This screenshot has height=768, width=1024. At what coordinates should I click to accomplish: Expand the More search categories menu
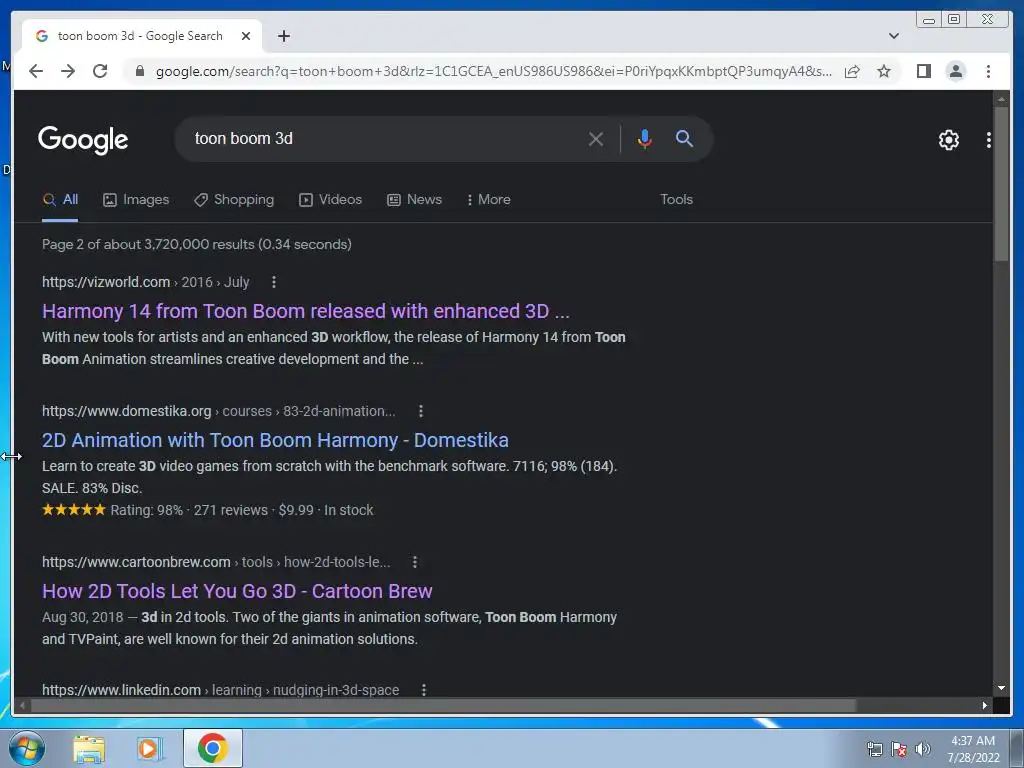[x=488, y=199]
